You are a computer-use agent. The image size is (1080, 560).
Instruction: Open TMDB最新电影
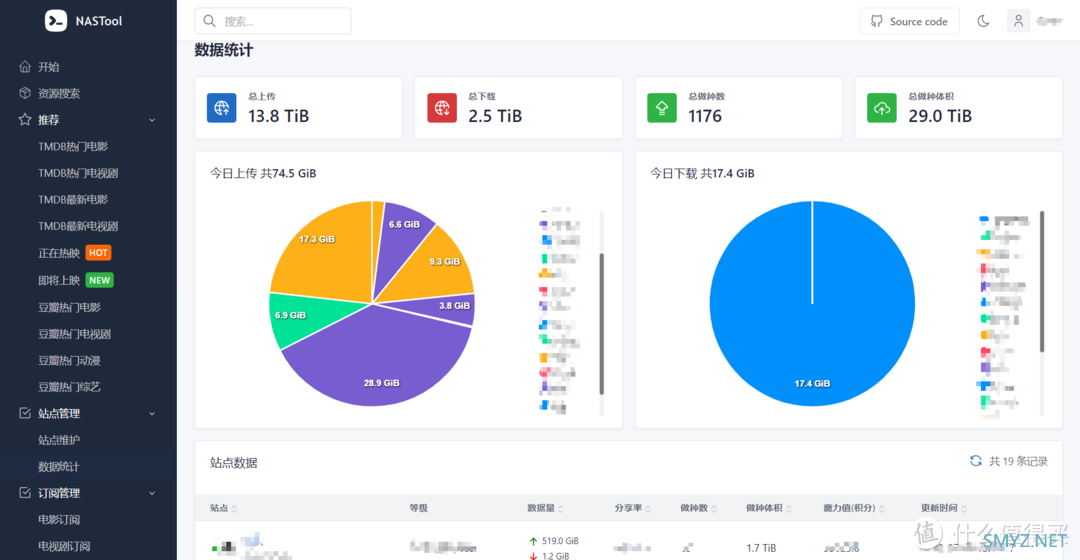coord(73,200)
